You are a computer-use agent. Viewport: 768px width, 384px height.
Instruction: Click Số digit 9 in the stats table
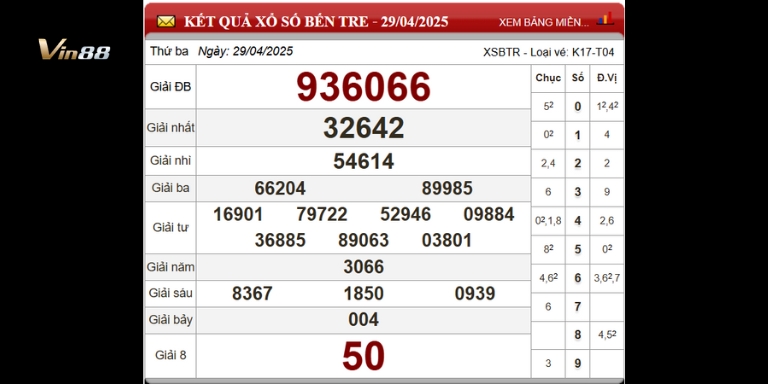point(577,363)
